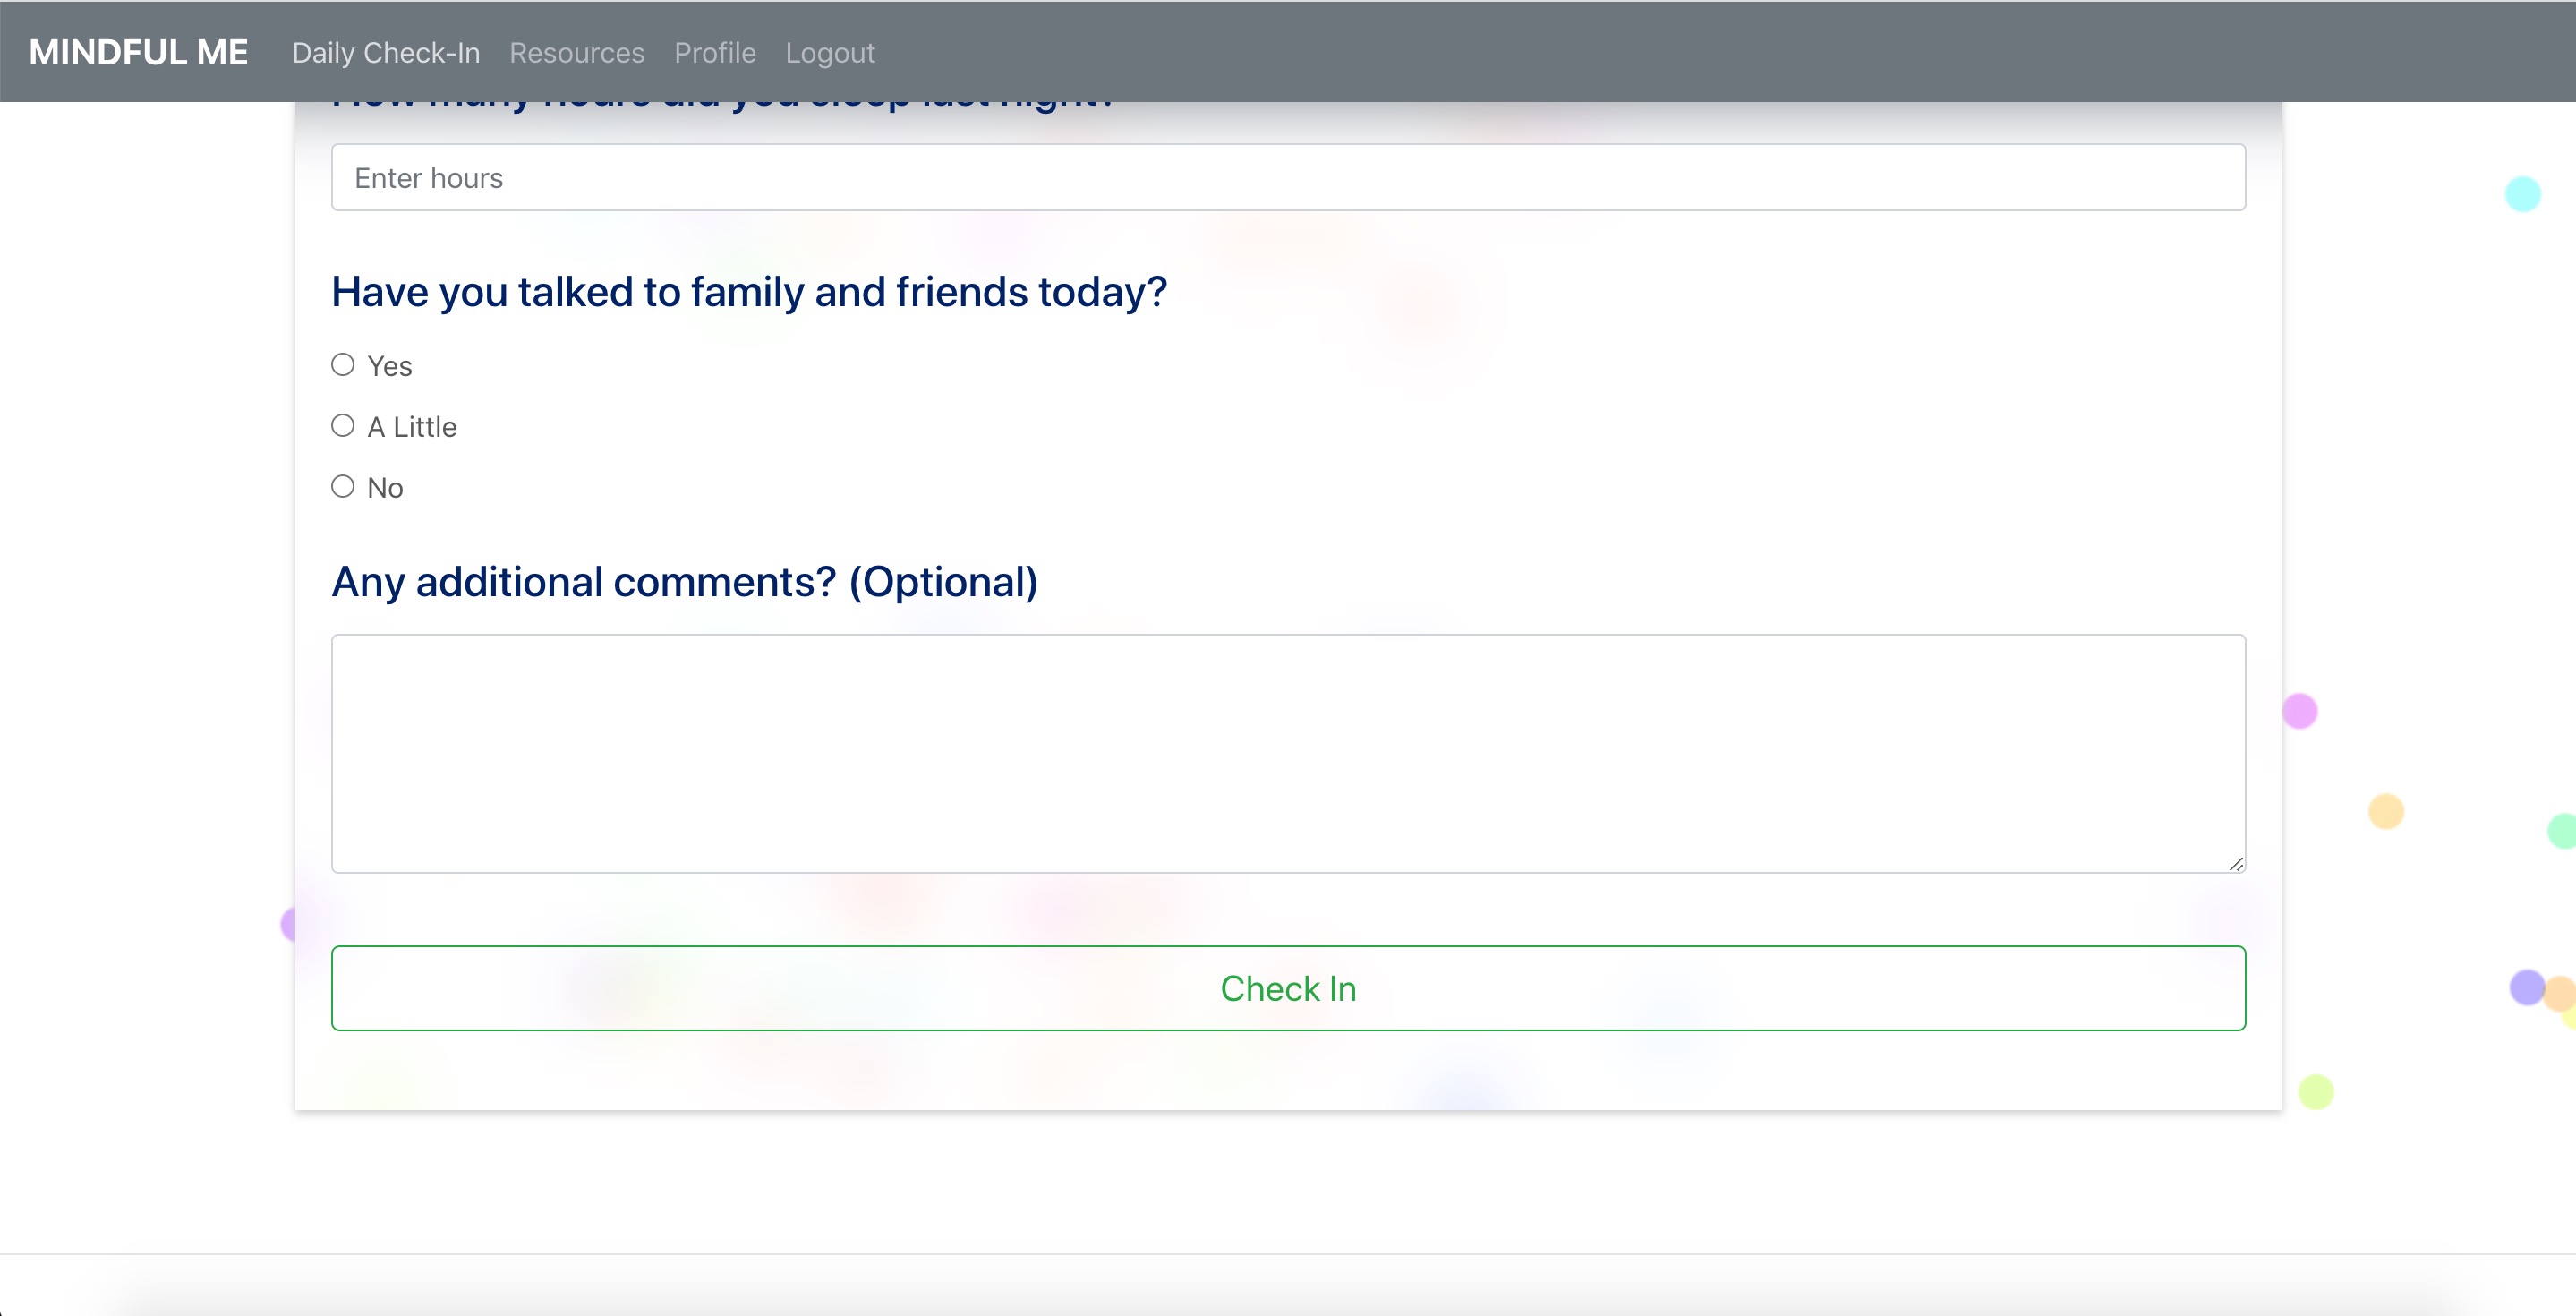Click the cyan floating bubble
Viewport: 2576px width, 1316px height.
pos(2522,194)
